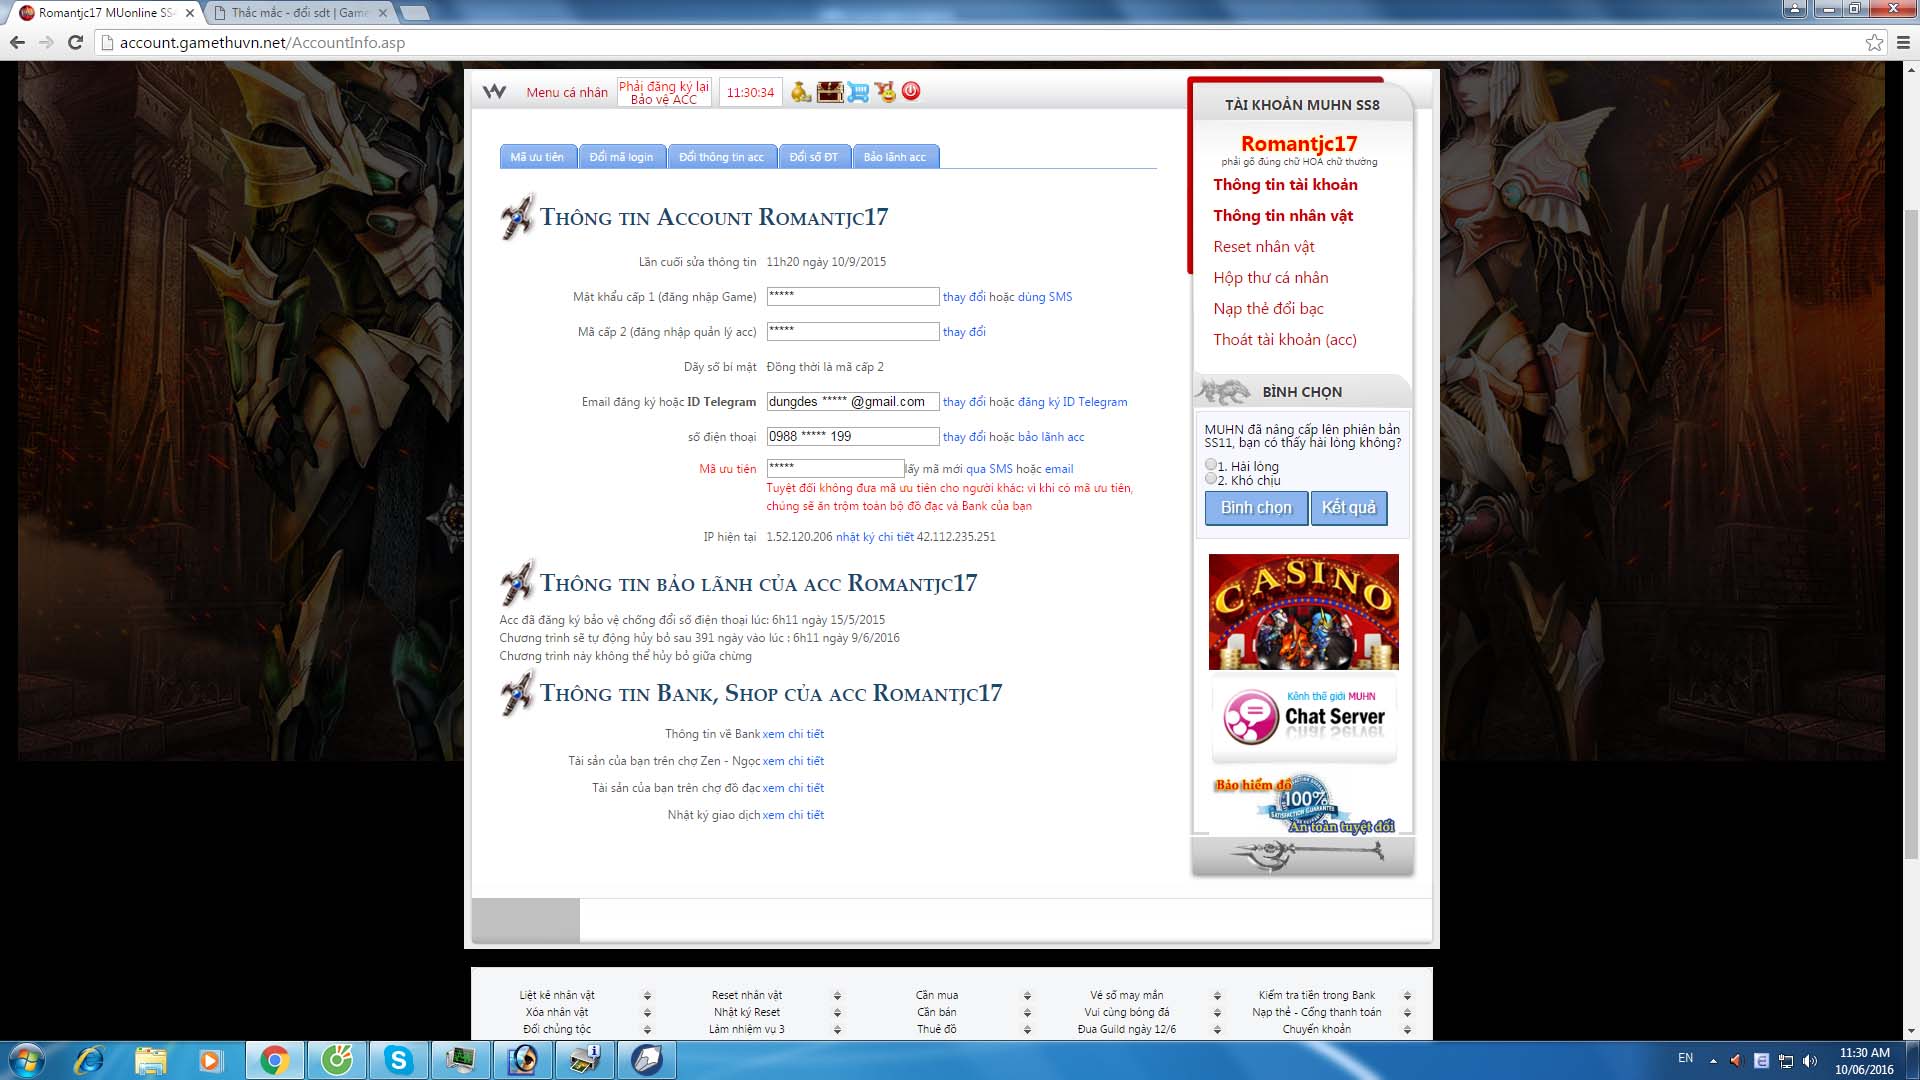The image size is (1920, 1080).
Task: Open the Chat Server banner
Action: click(x=1303, y=717)
